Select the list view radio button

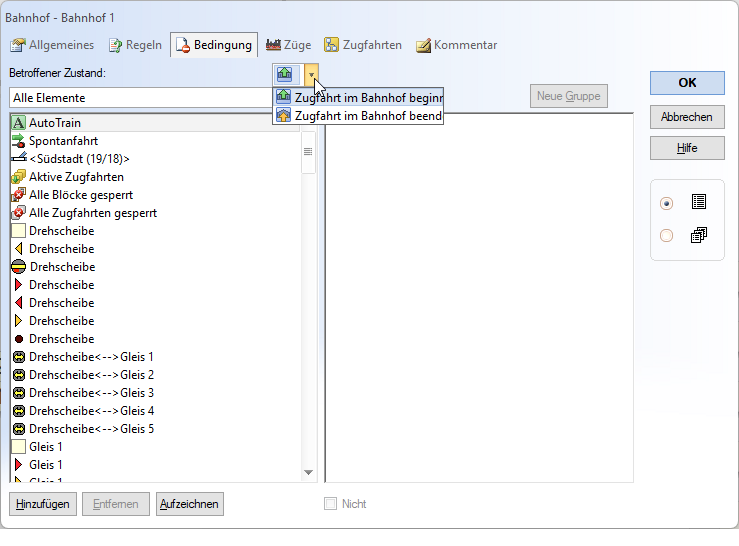click(667, 203)
